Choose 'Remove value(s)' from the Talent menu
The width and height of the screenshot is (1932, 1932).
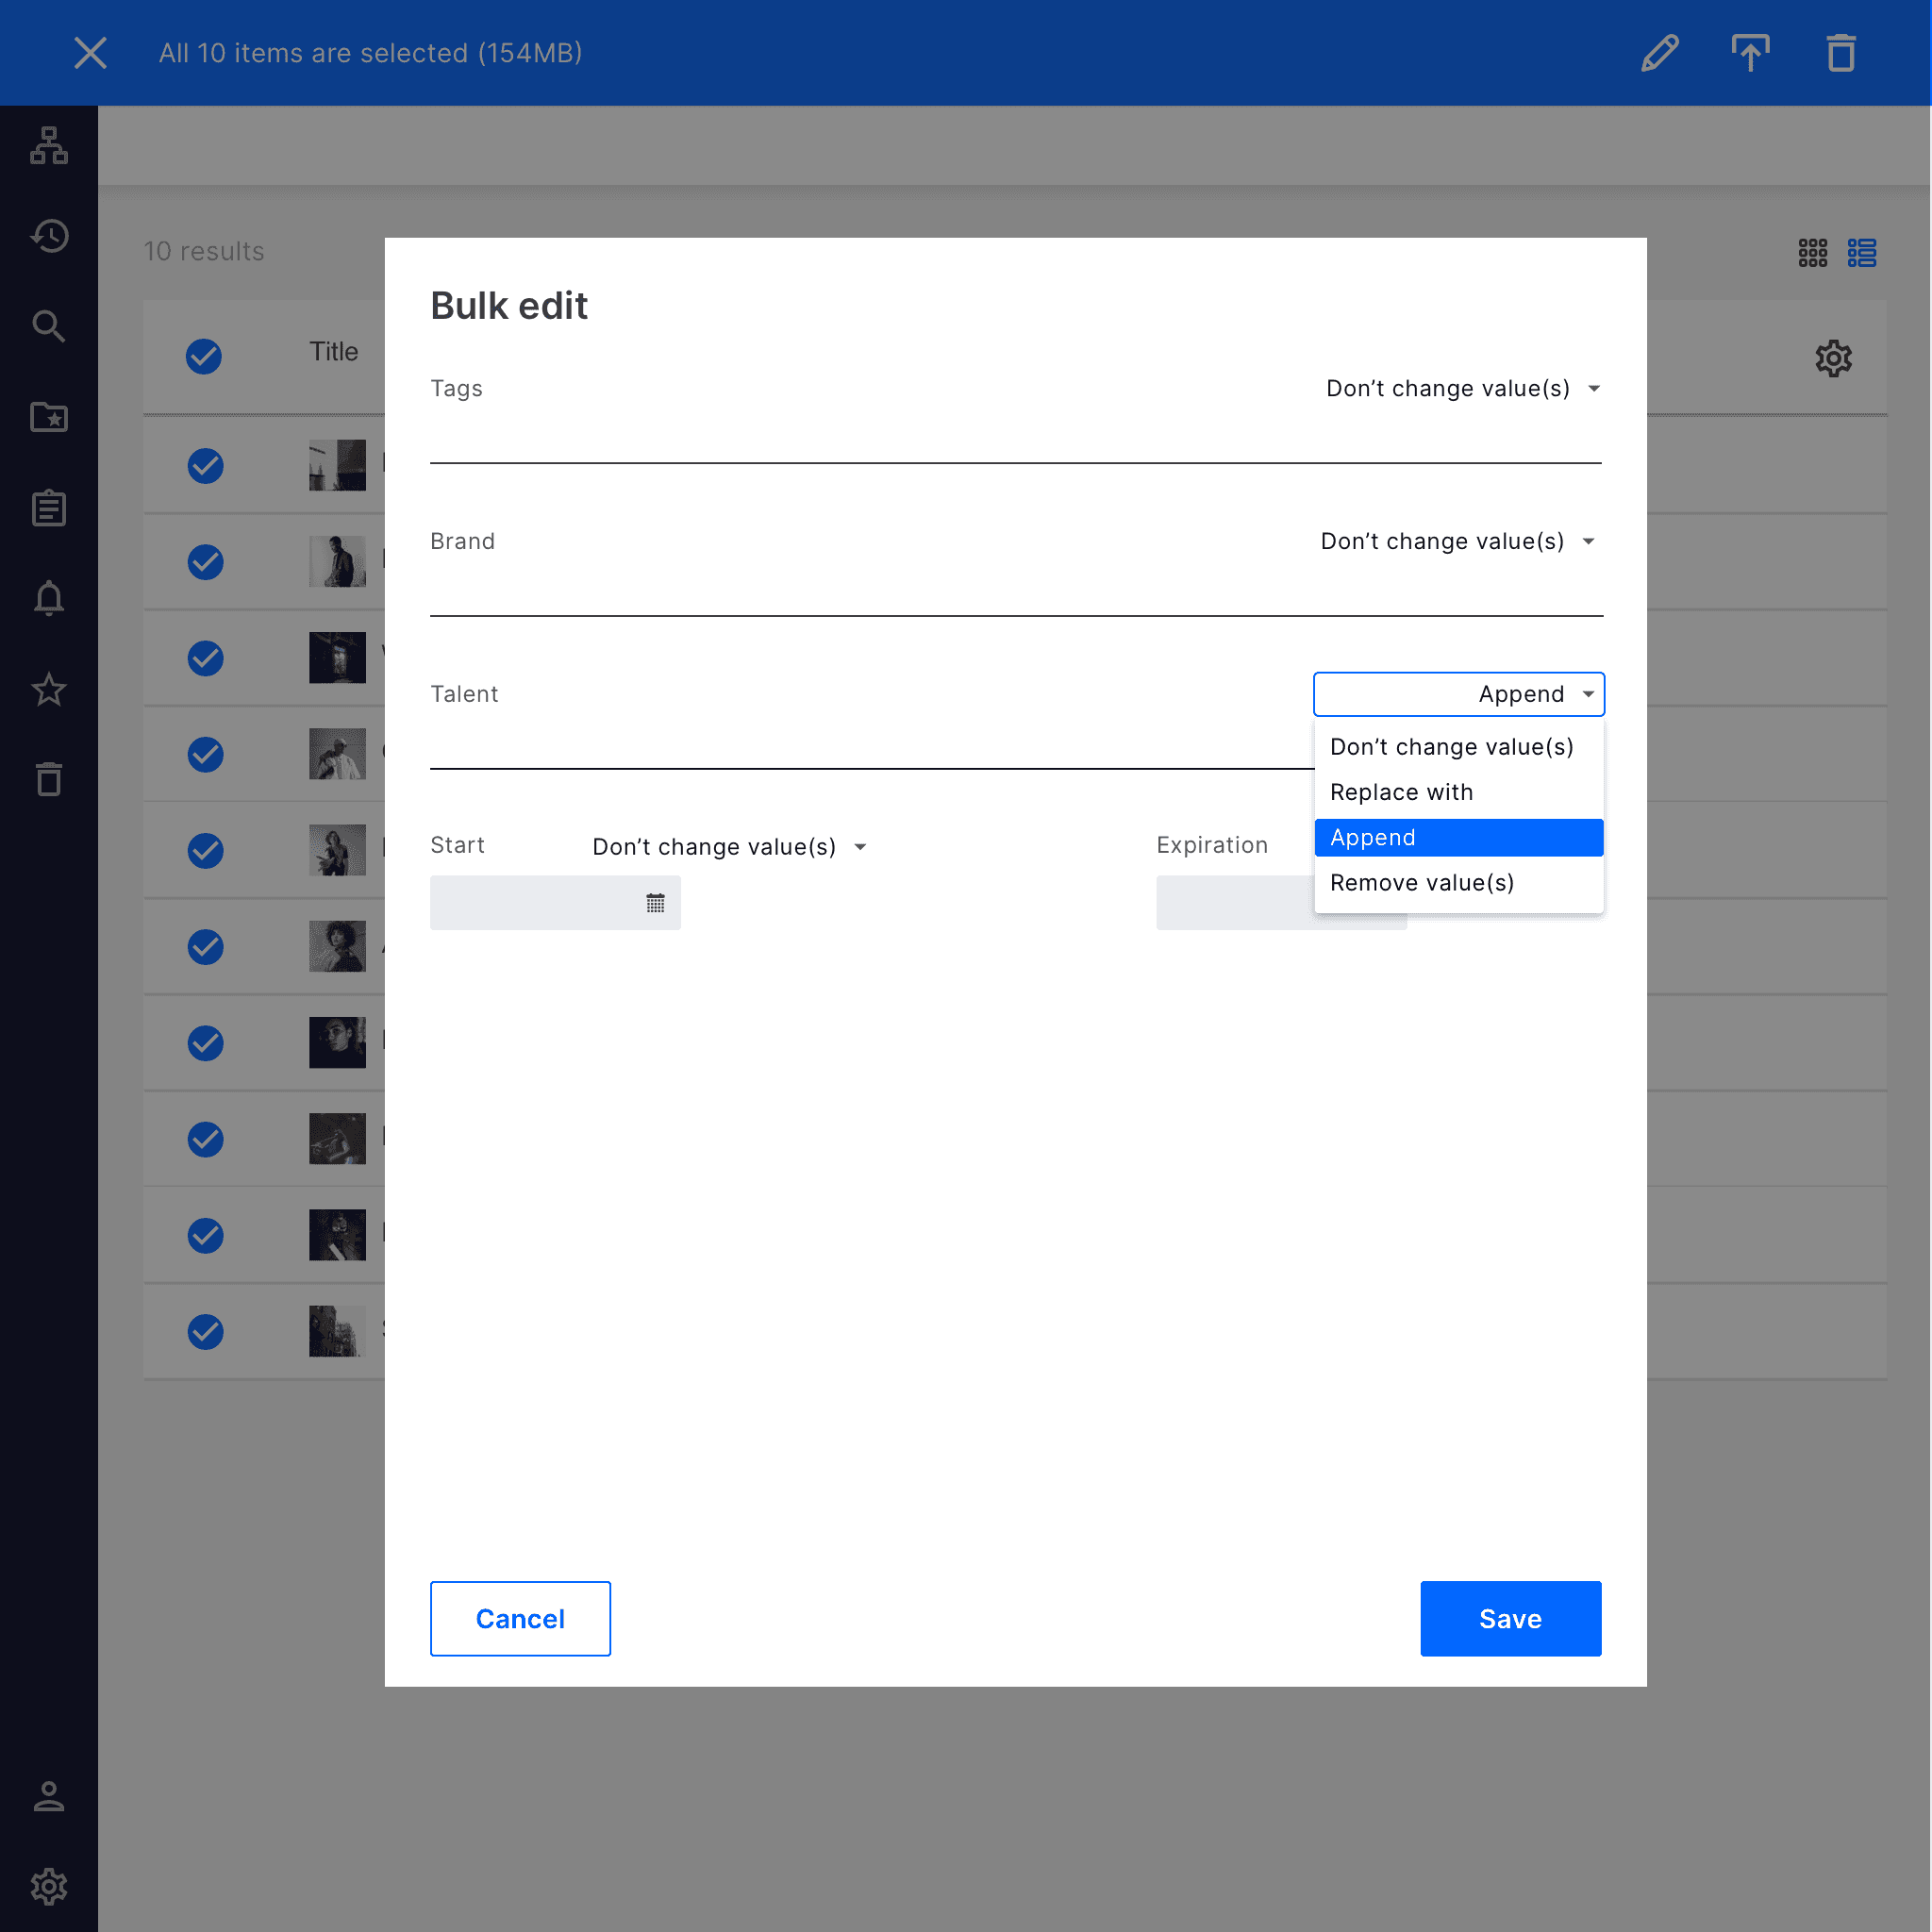click(x=1421, y=883)
